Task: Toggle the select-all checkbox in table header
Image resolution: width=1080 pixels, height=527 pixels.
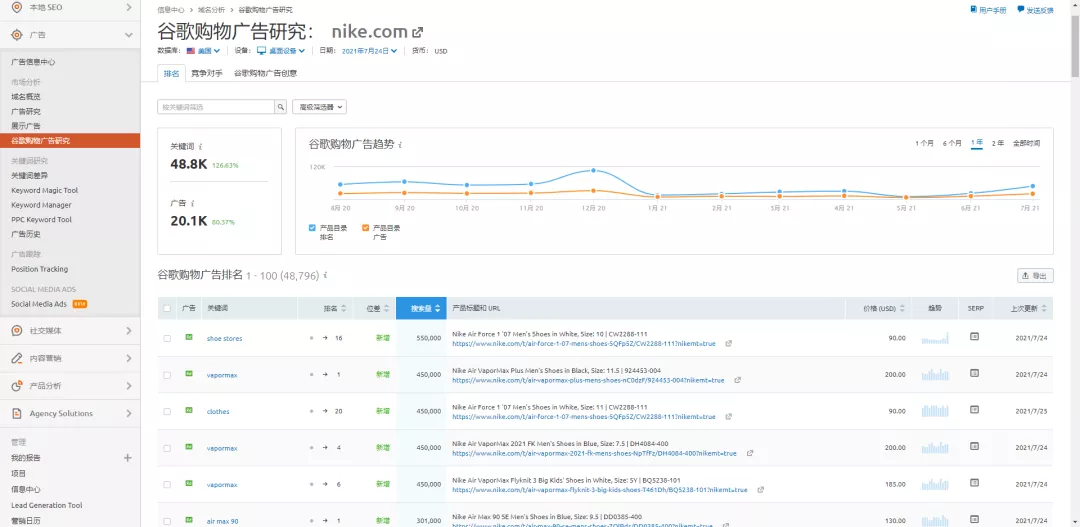Action: point(167,308)
